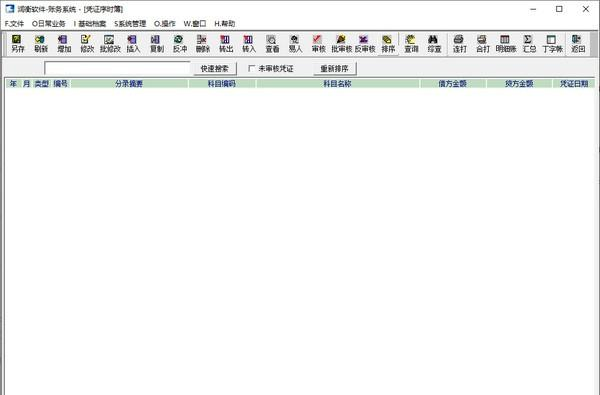Import vouchers with the 转入 icon
Viewport: 600px width, 395px height.
(249, 44)
